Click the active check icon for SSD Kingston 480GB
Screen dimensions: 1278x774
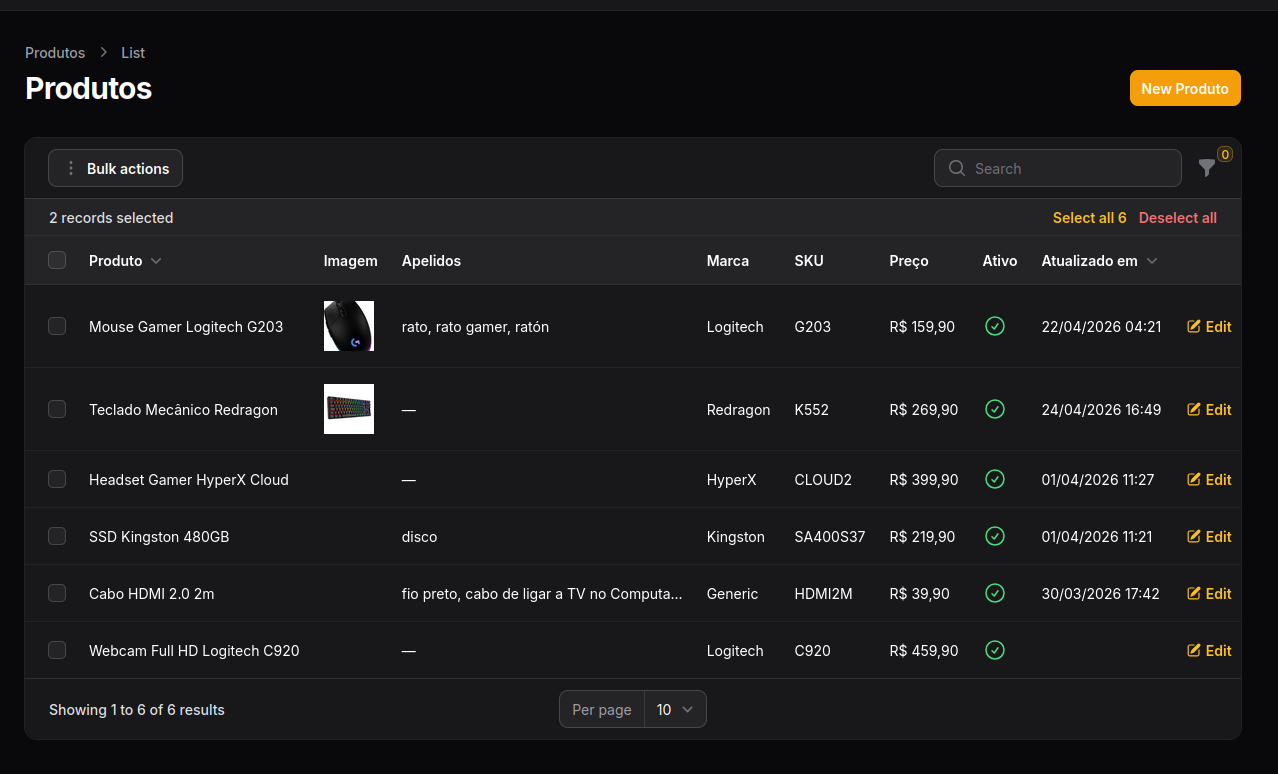[x=995, y=536]
